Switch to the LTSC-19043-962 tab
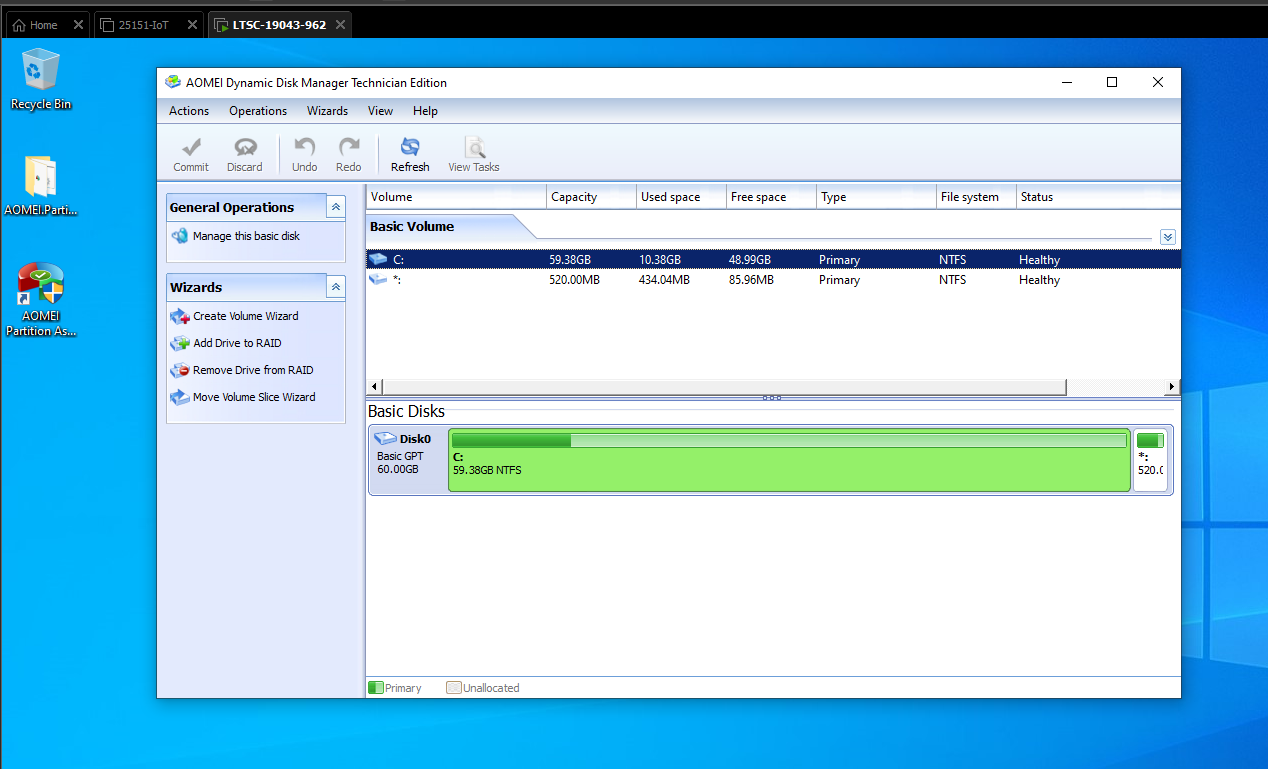 tap(279, 25)
